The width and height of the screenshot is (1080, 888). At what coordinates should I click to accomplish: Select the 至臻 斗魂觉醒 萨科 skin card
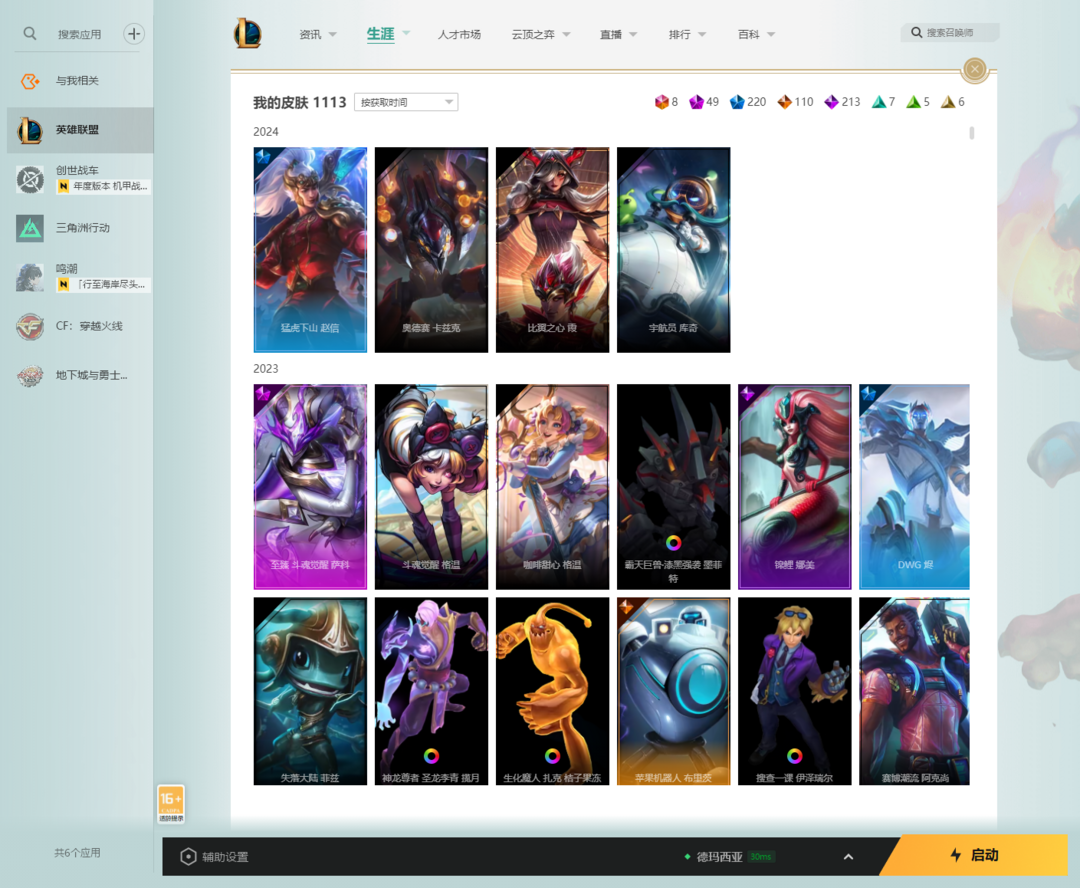[310, 486]
